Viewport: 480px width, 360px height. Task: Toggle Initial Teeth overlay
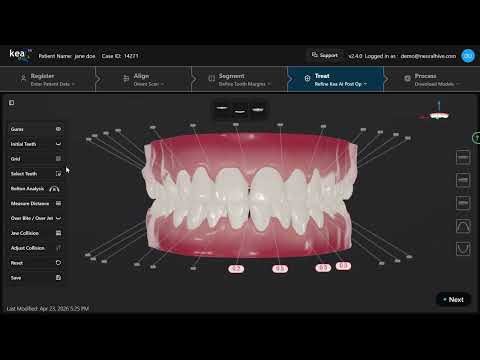[58, 144]
